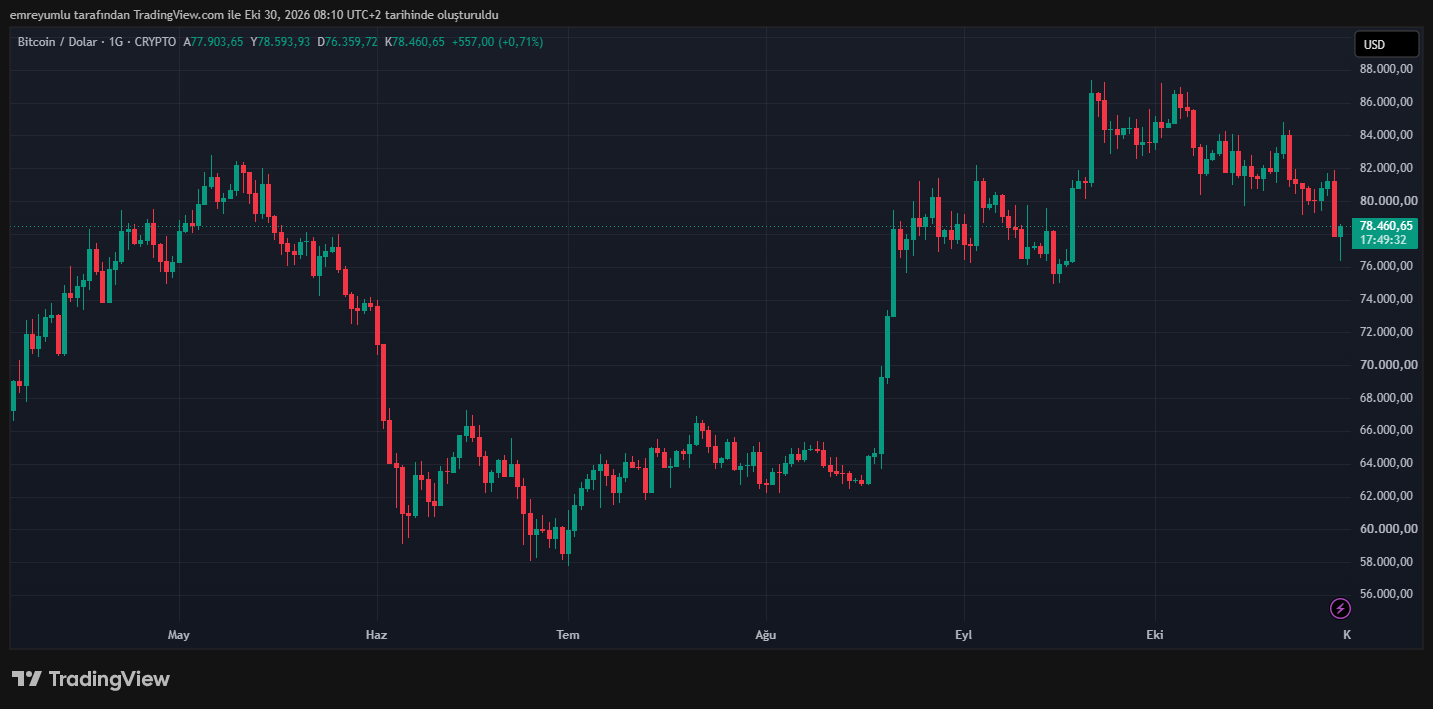
Task: Click the Ağu label on time axis
Action: (x=765, y=635)
